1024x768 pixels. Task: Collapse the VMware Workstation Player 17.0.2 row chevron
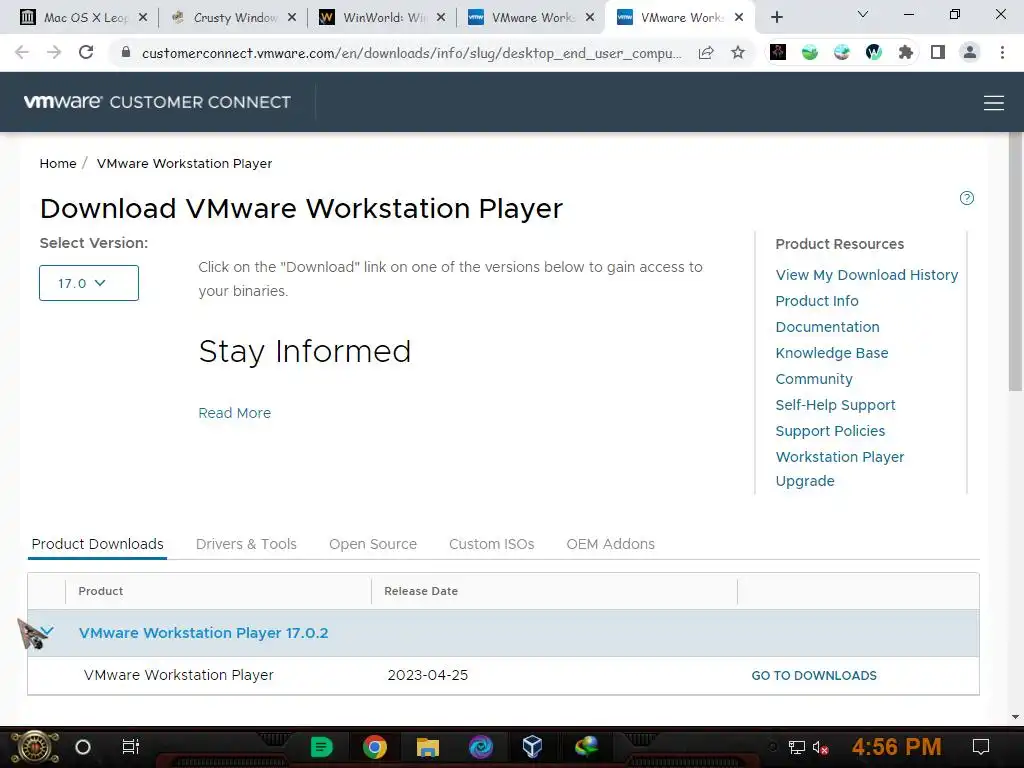pos(46,632)
